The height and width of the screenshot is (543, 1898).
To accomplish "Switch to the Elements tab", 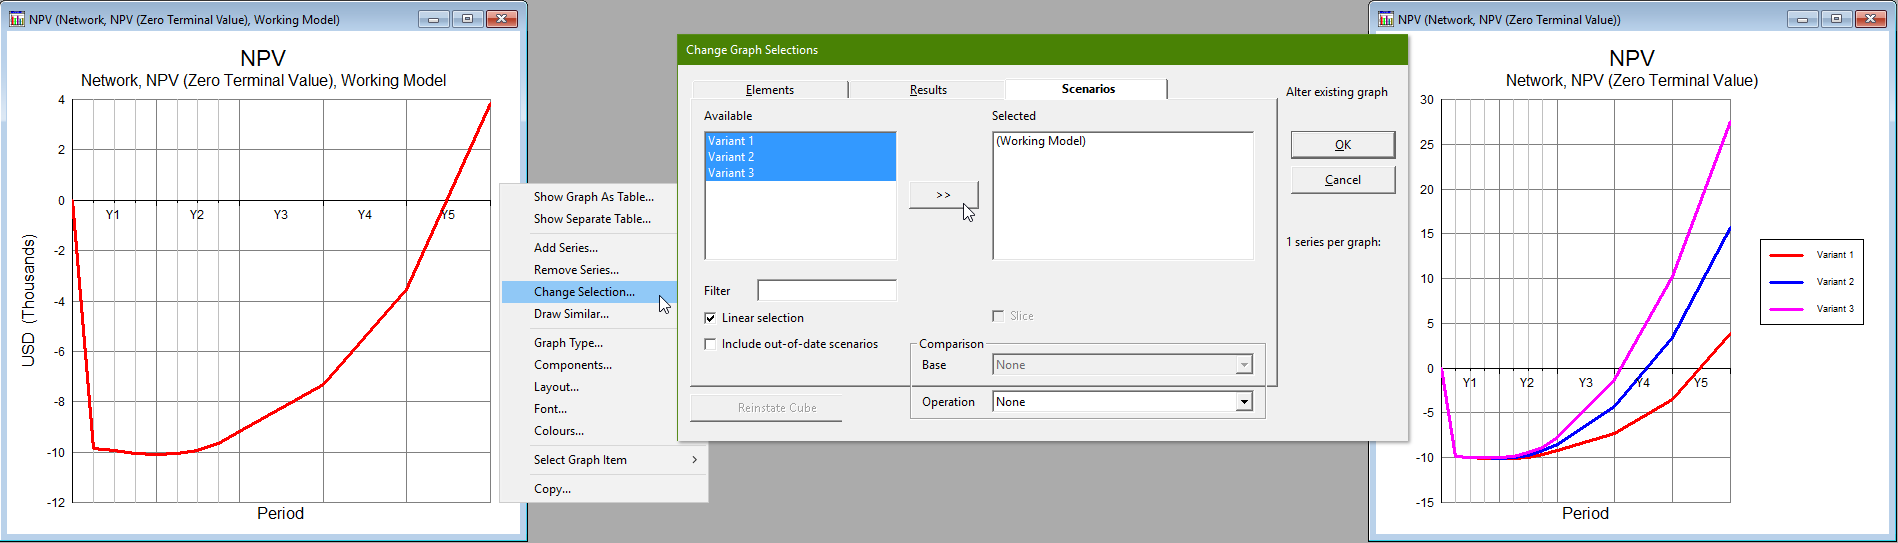I will pos(769,90).
